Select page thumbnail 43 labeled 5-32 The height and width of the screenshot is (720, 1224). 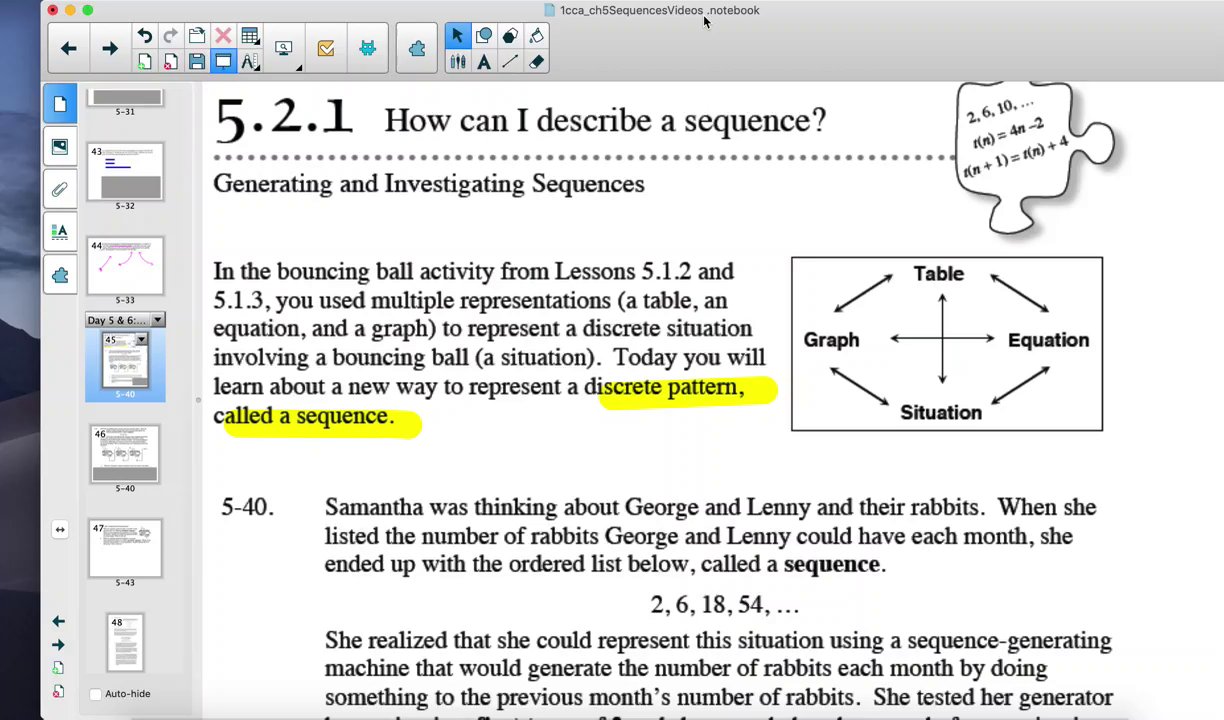[125, 172]
